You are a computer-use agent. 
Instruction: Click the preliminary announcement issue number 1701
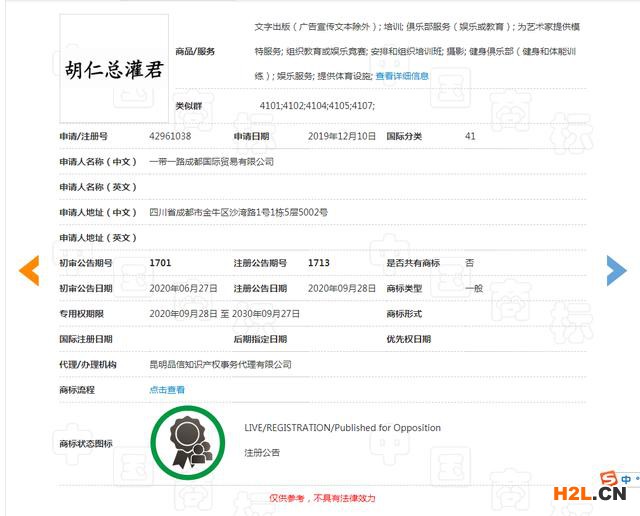point(160,263)
